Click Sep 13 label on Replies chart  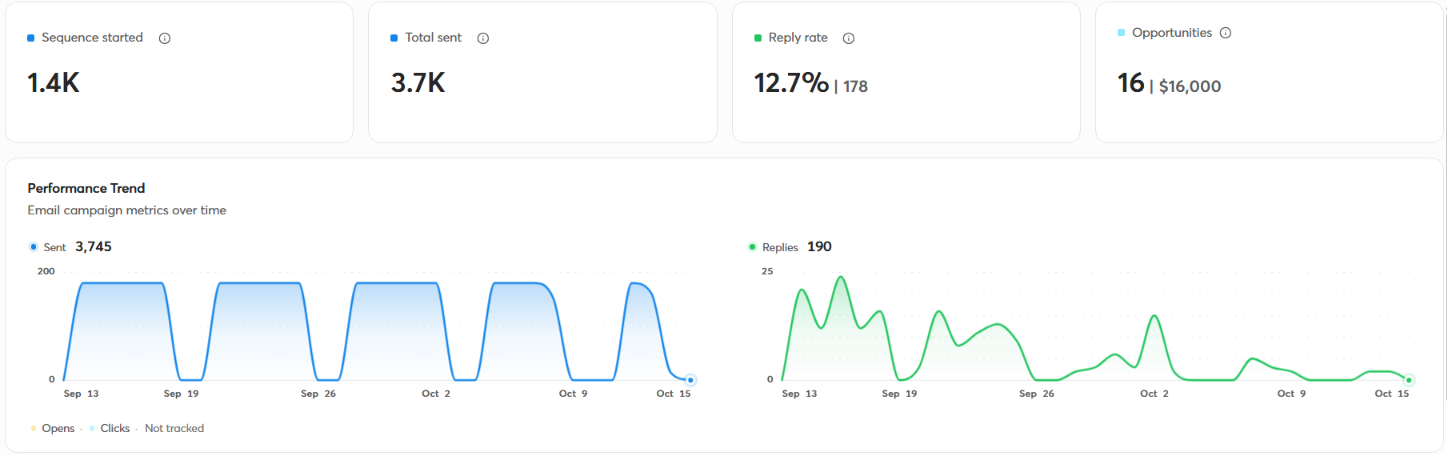tap(798, 394)
